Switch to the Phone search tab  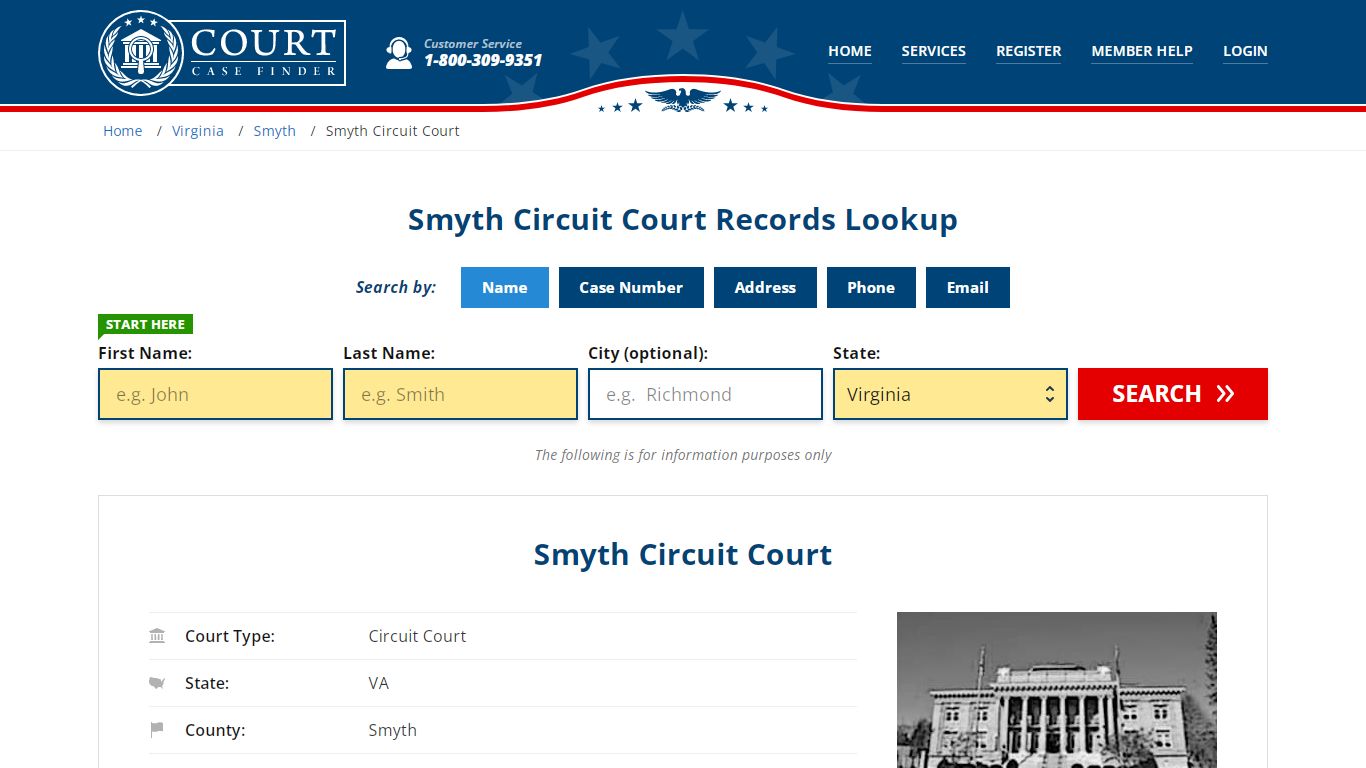(871, 287)
